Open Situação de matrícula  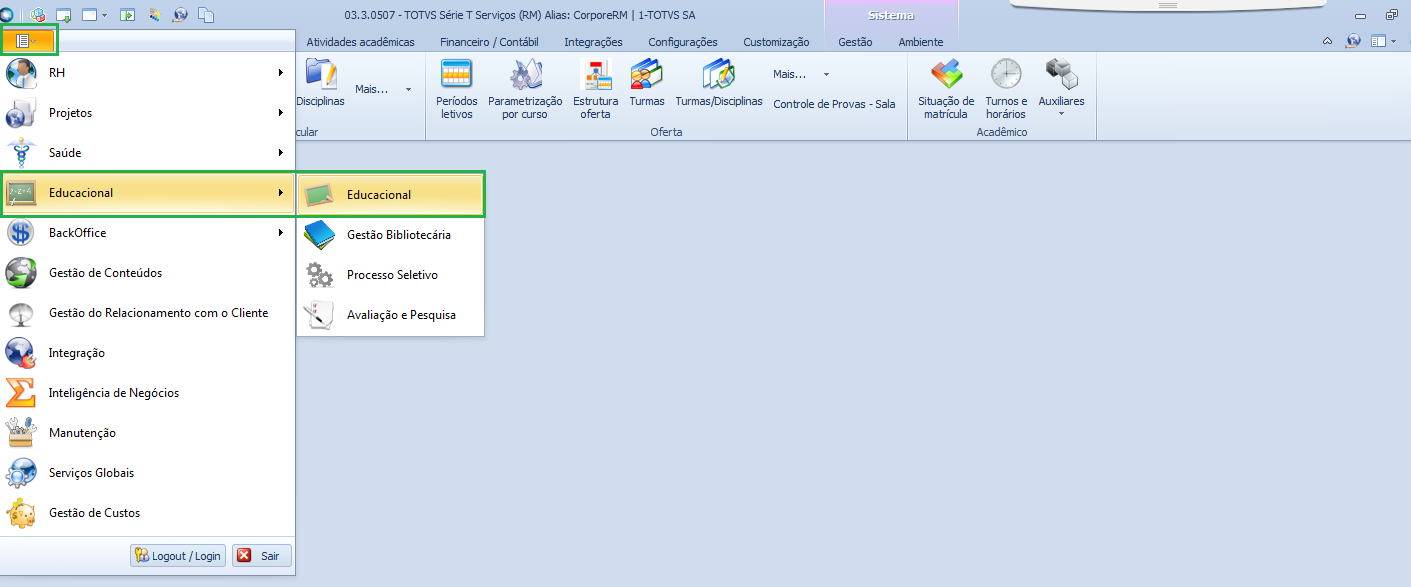[x=946, y=89]
